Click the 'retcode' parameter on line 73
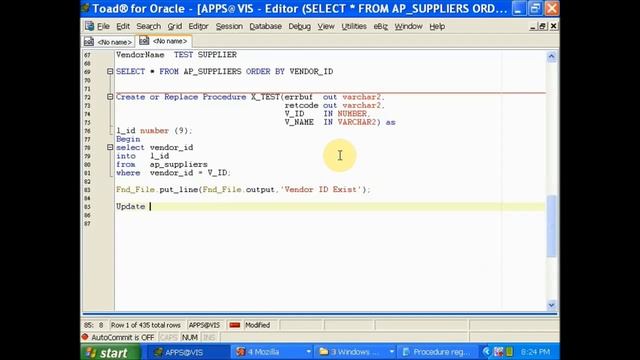Image resolution: width=640 pixels, height=360 pixels. pyautogui.click(x=301, y=105)
